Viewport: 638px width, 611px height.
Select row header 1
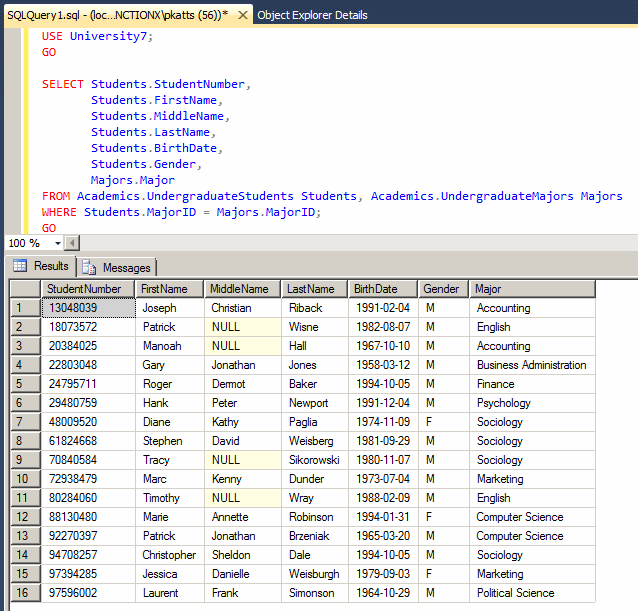[x=25, y=308]
